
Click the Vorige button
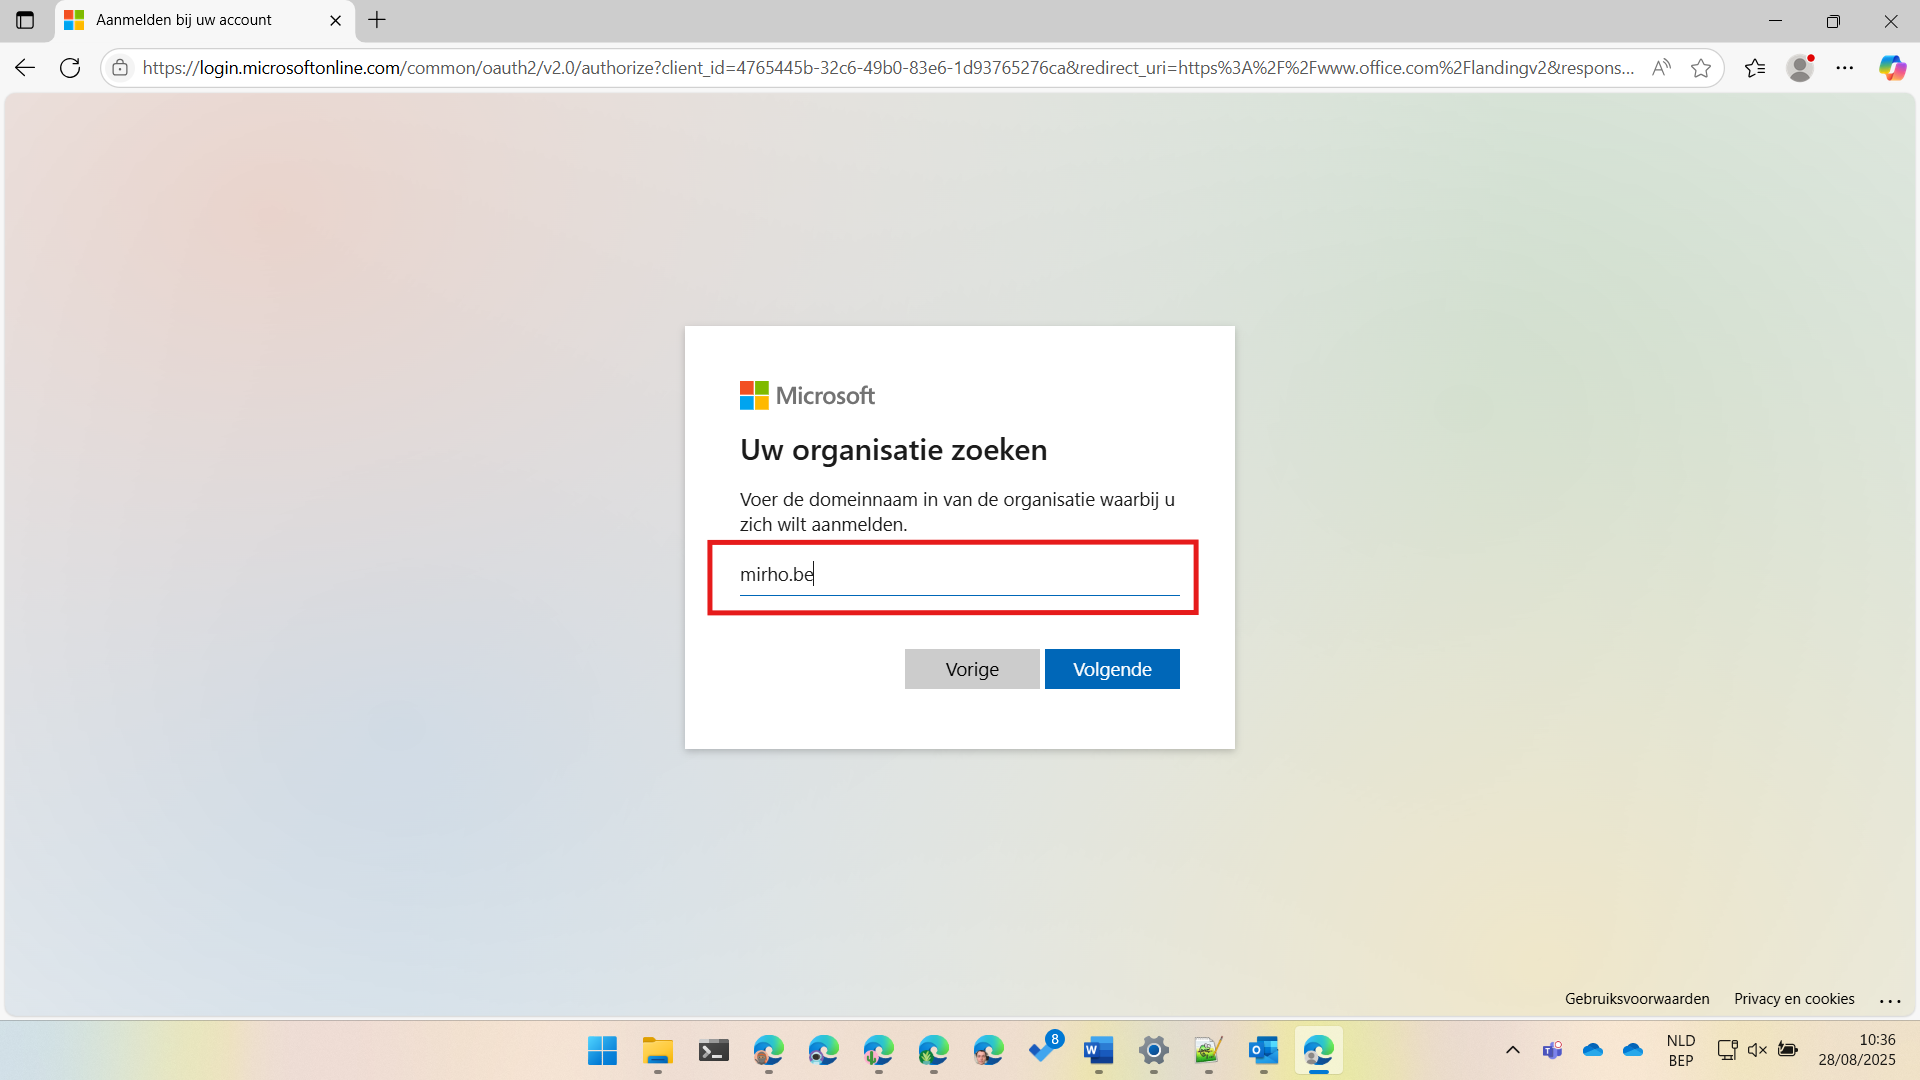click(x=972, y=669)
